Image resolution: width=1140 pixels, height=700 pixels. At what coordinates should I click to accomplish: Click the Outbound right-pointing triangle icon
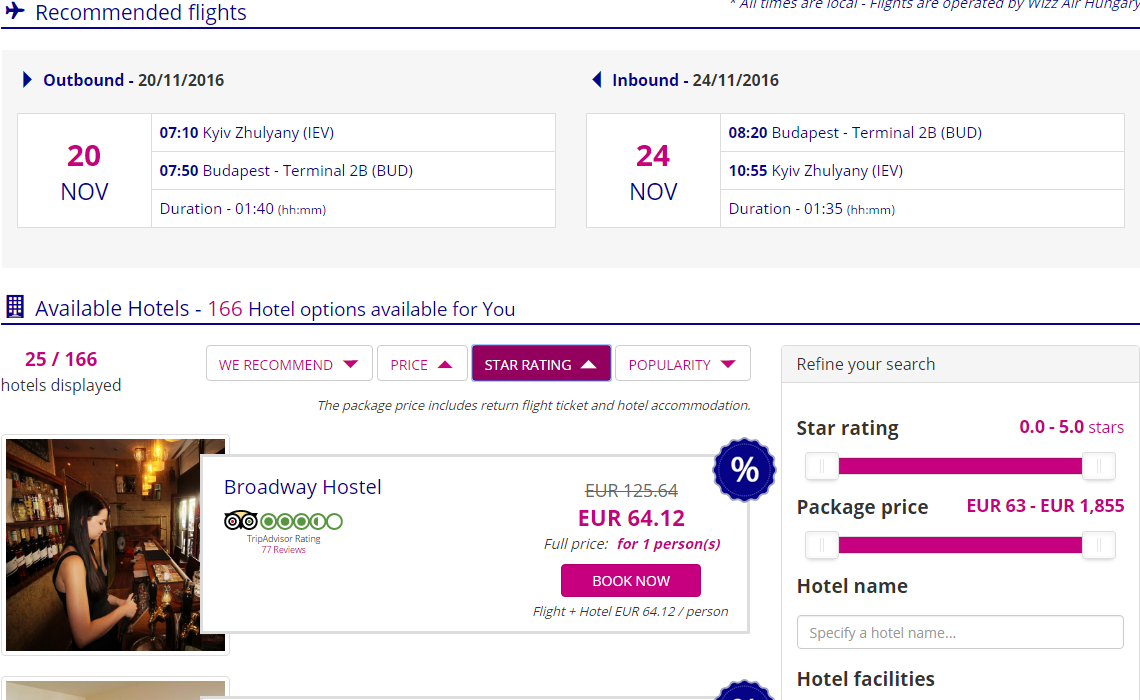coord(28,80)
